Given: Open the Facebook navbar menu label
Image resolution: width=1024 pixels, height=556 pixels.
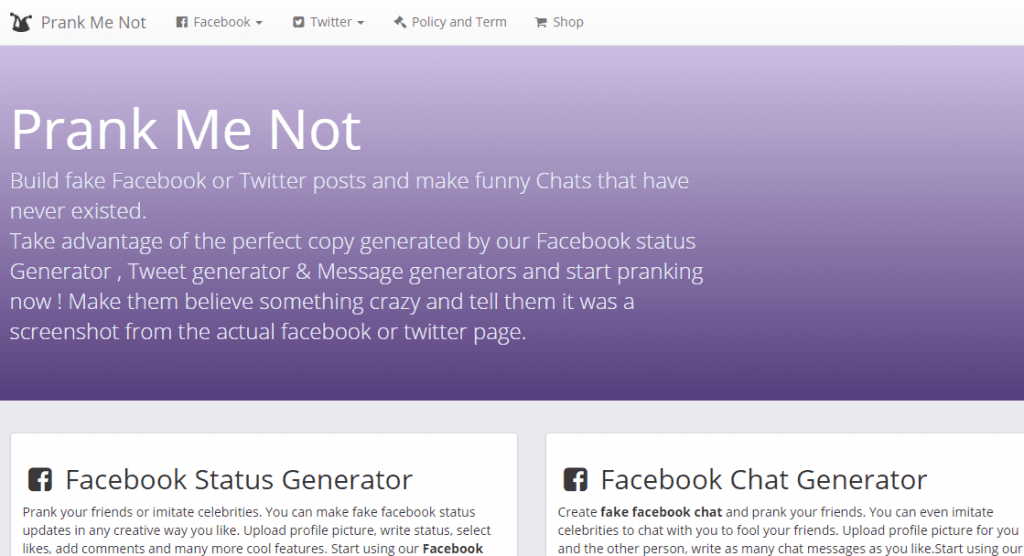Looking at the screenshot, I should [x=221, y=22].
